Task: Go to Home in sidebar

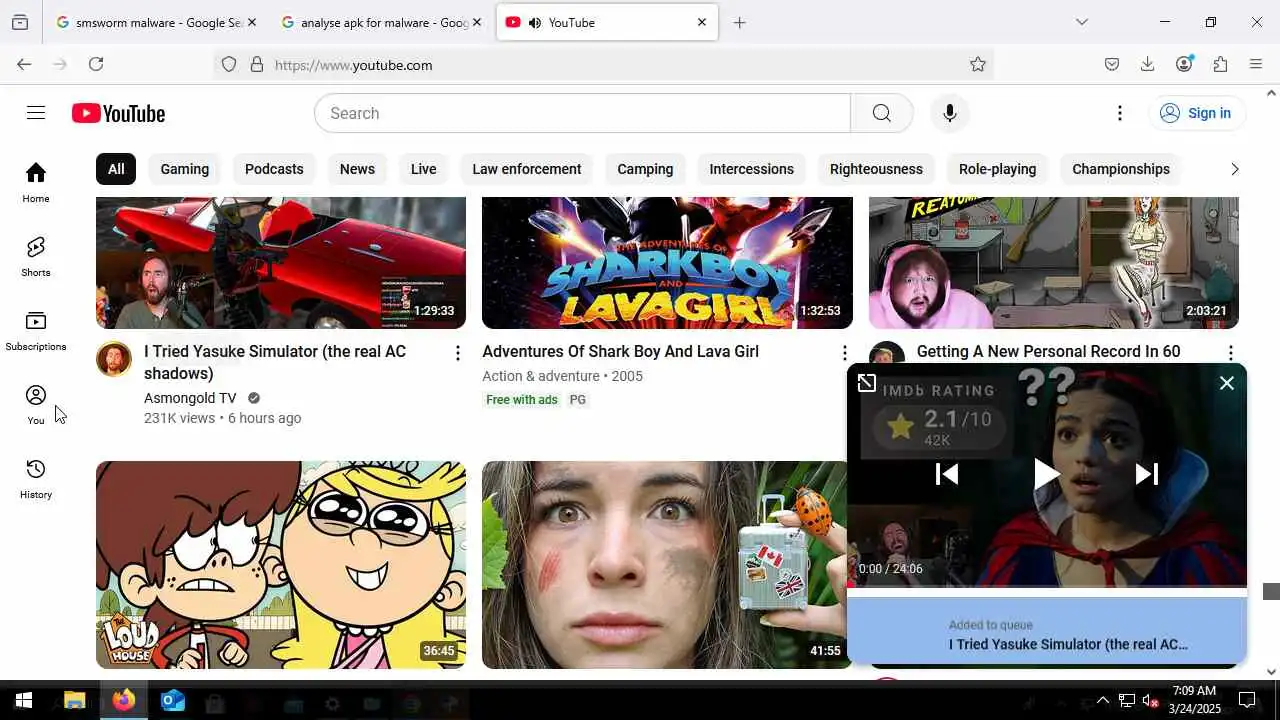Action: pyautogui.click(x=36, y=182)
